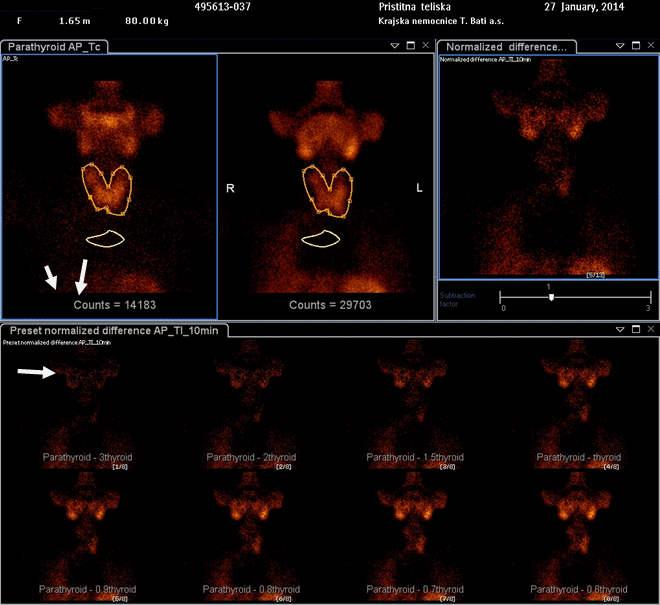Open the Preset normalized difference panel dropdown triangle
Image resolution: width=660 pixels, height=605 pixels.
[620, 329]
